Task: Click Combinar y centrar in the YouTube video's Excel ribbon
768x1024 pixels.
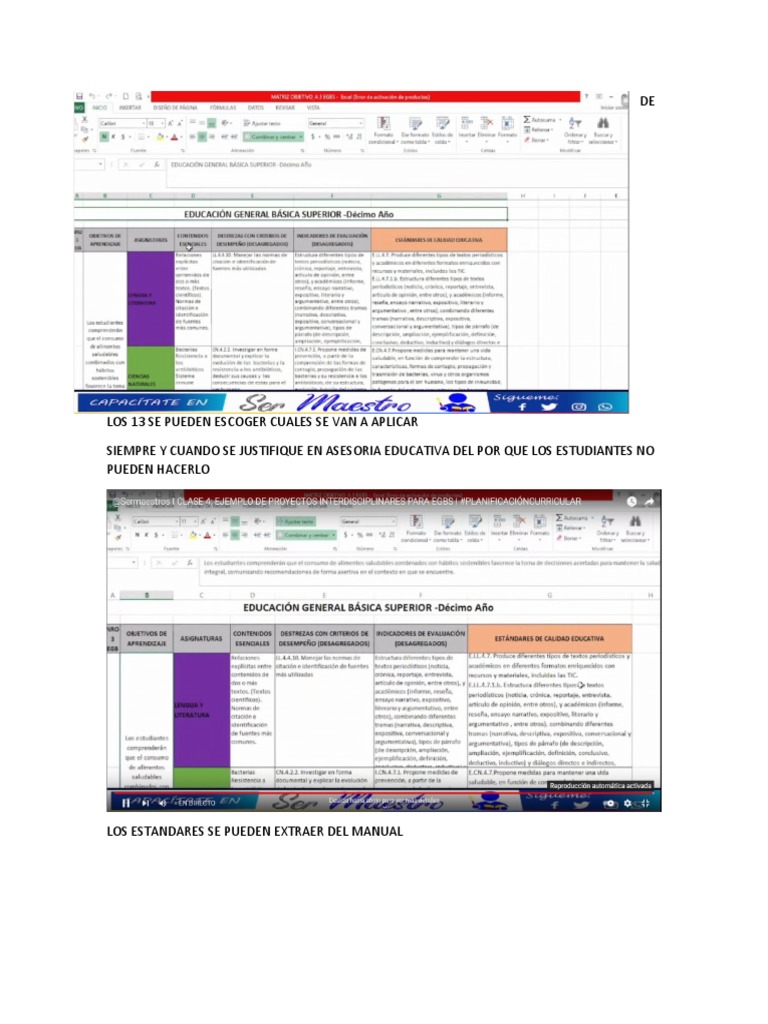Action: coord(306,535)
